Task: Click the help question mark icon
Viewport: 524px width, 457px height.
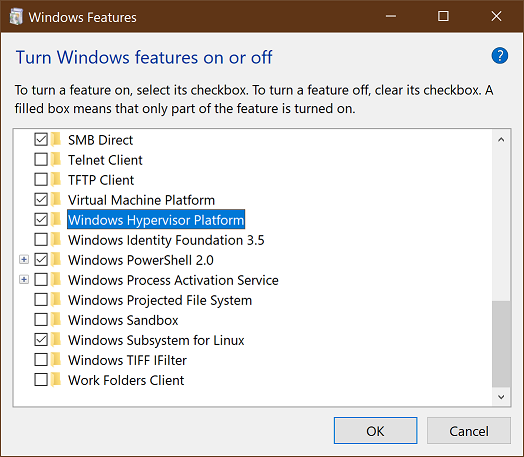Action: pyautogui.click(x=500, y=56)
